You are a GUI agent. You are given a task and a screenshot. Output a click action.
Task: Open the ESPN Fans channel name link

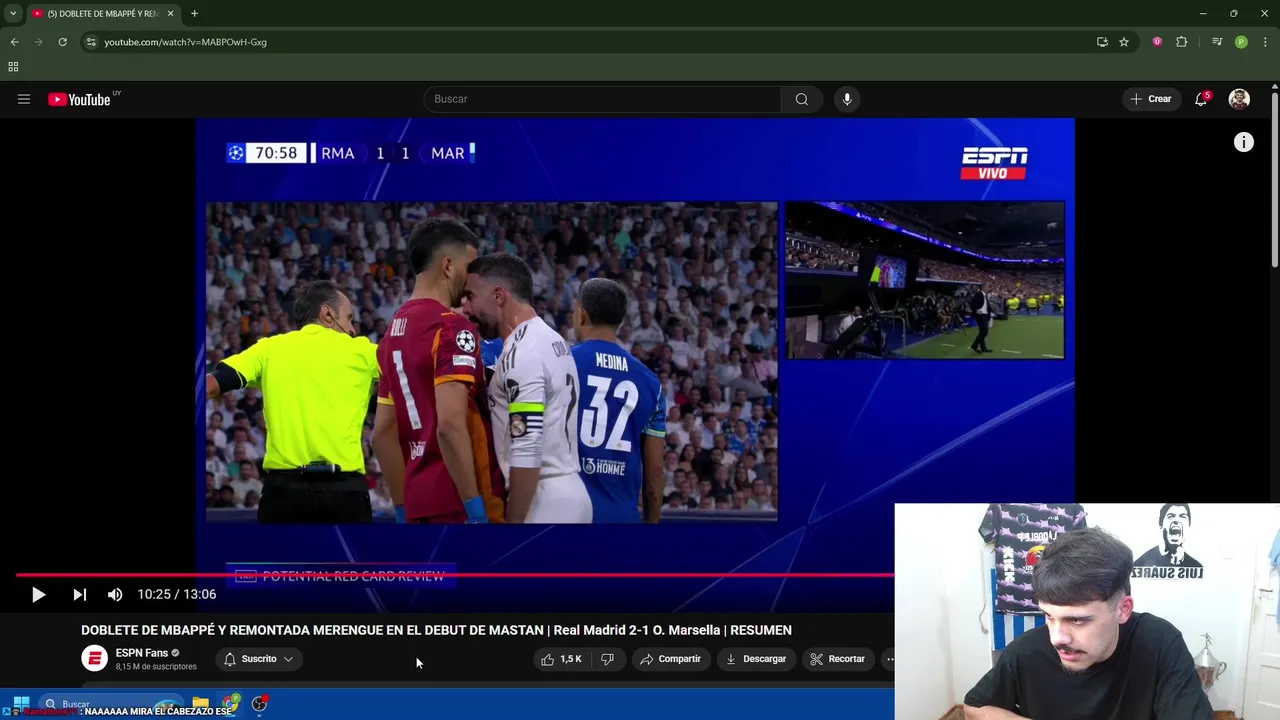tap(141, 653)
